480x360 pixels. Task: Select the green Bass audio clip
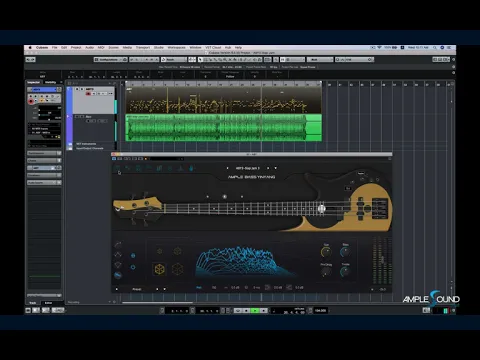[223, 128]
